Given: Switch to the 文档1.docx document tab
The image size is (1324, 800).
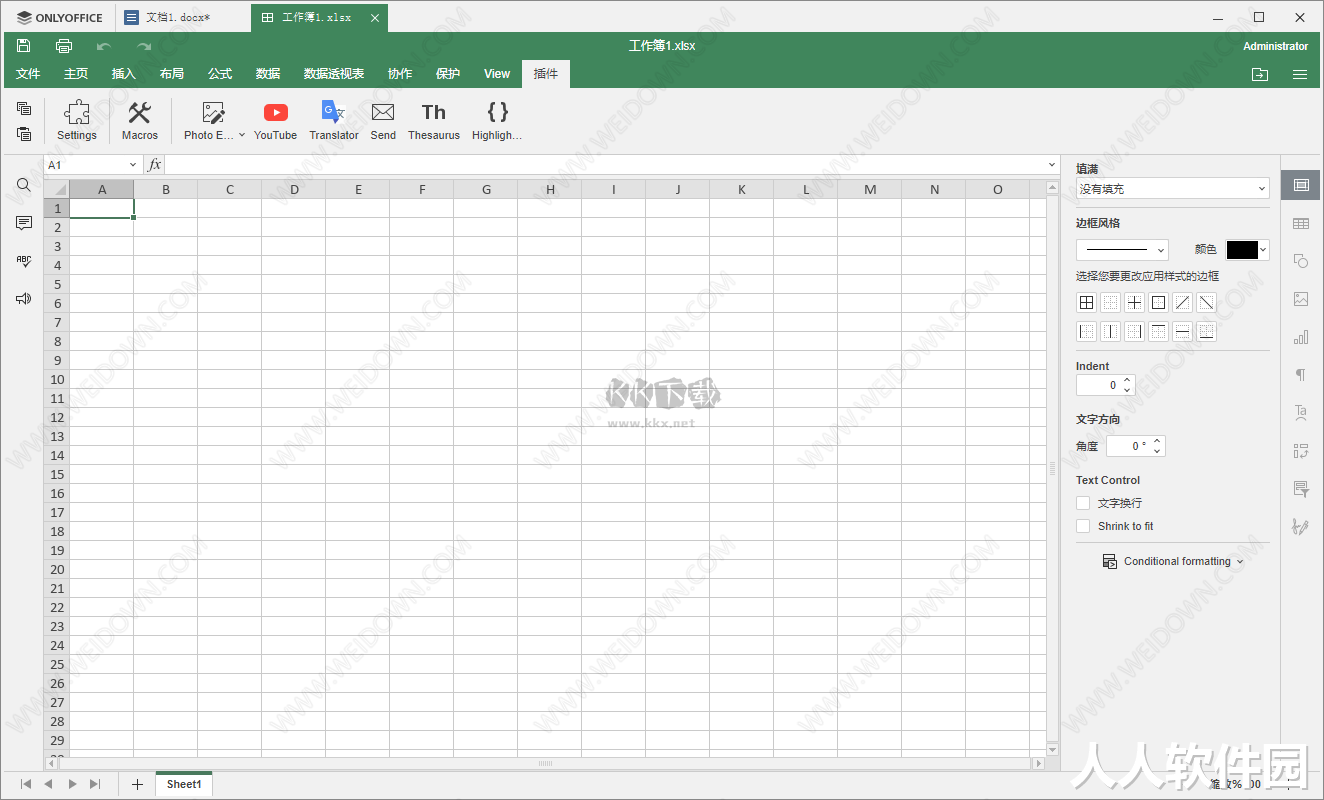Looking at the screenshot, I should coord(183,17).
